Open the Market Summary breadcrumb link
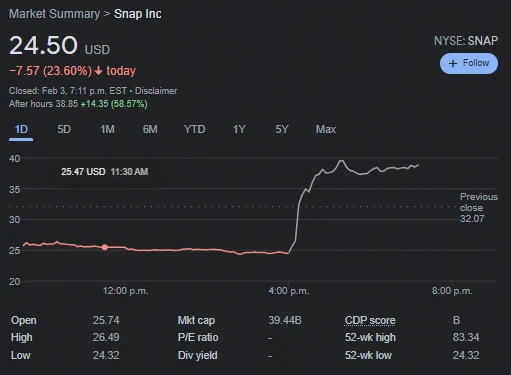The image size is (511, 375). click(x=55, y=14)
